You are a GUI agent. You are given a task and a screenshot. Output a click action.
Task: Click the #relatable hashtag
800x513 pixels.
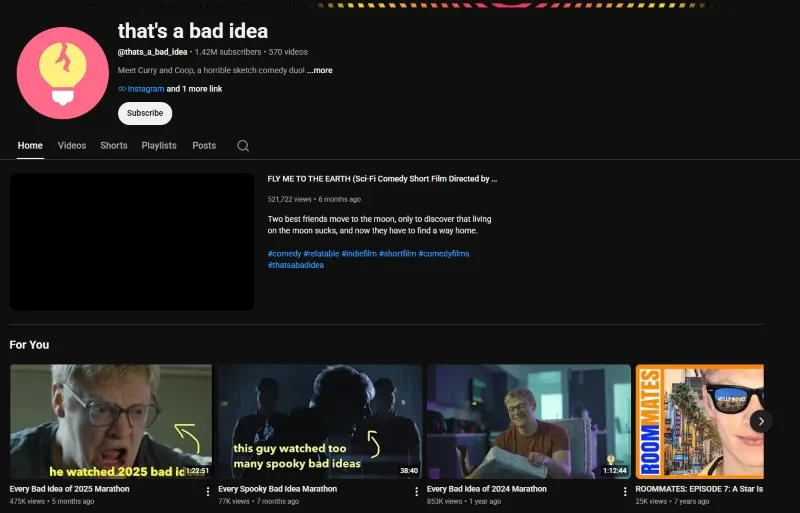321,254
